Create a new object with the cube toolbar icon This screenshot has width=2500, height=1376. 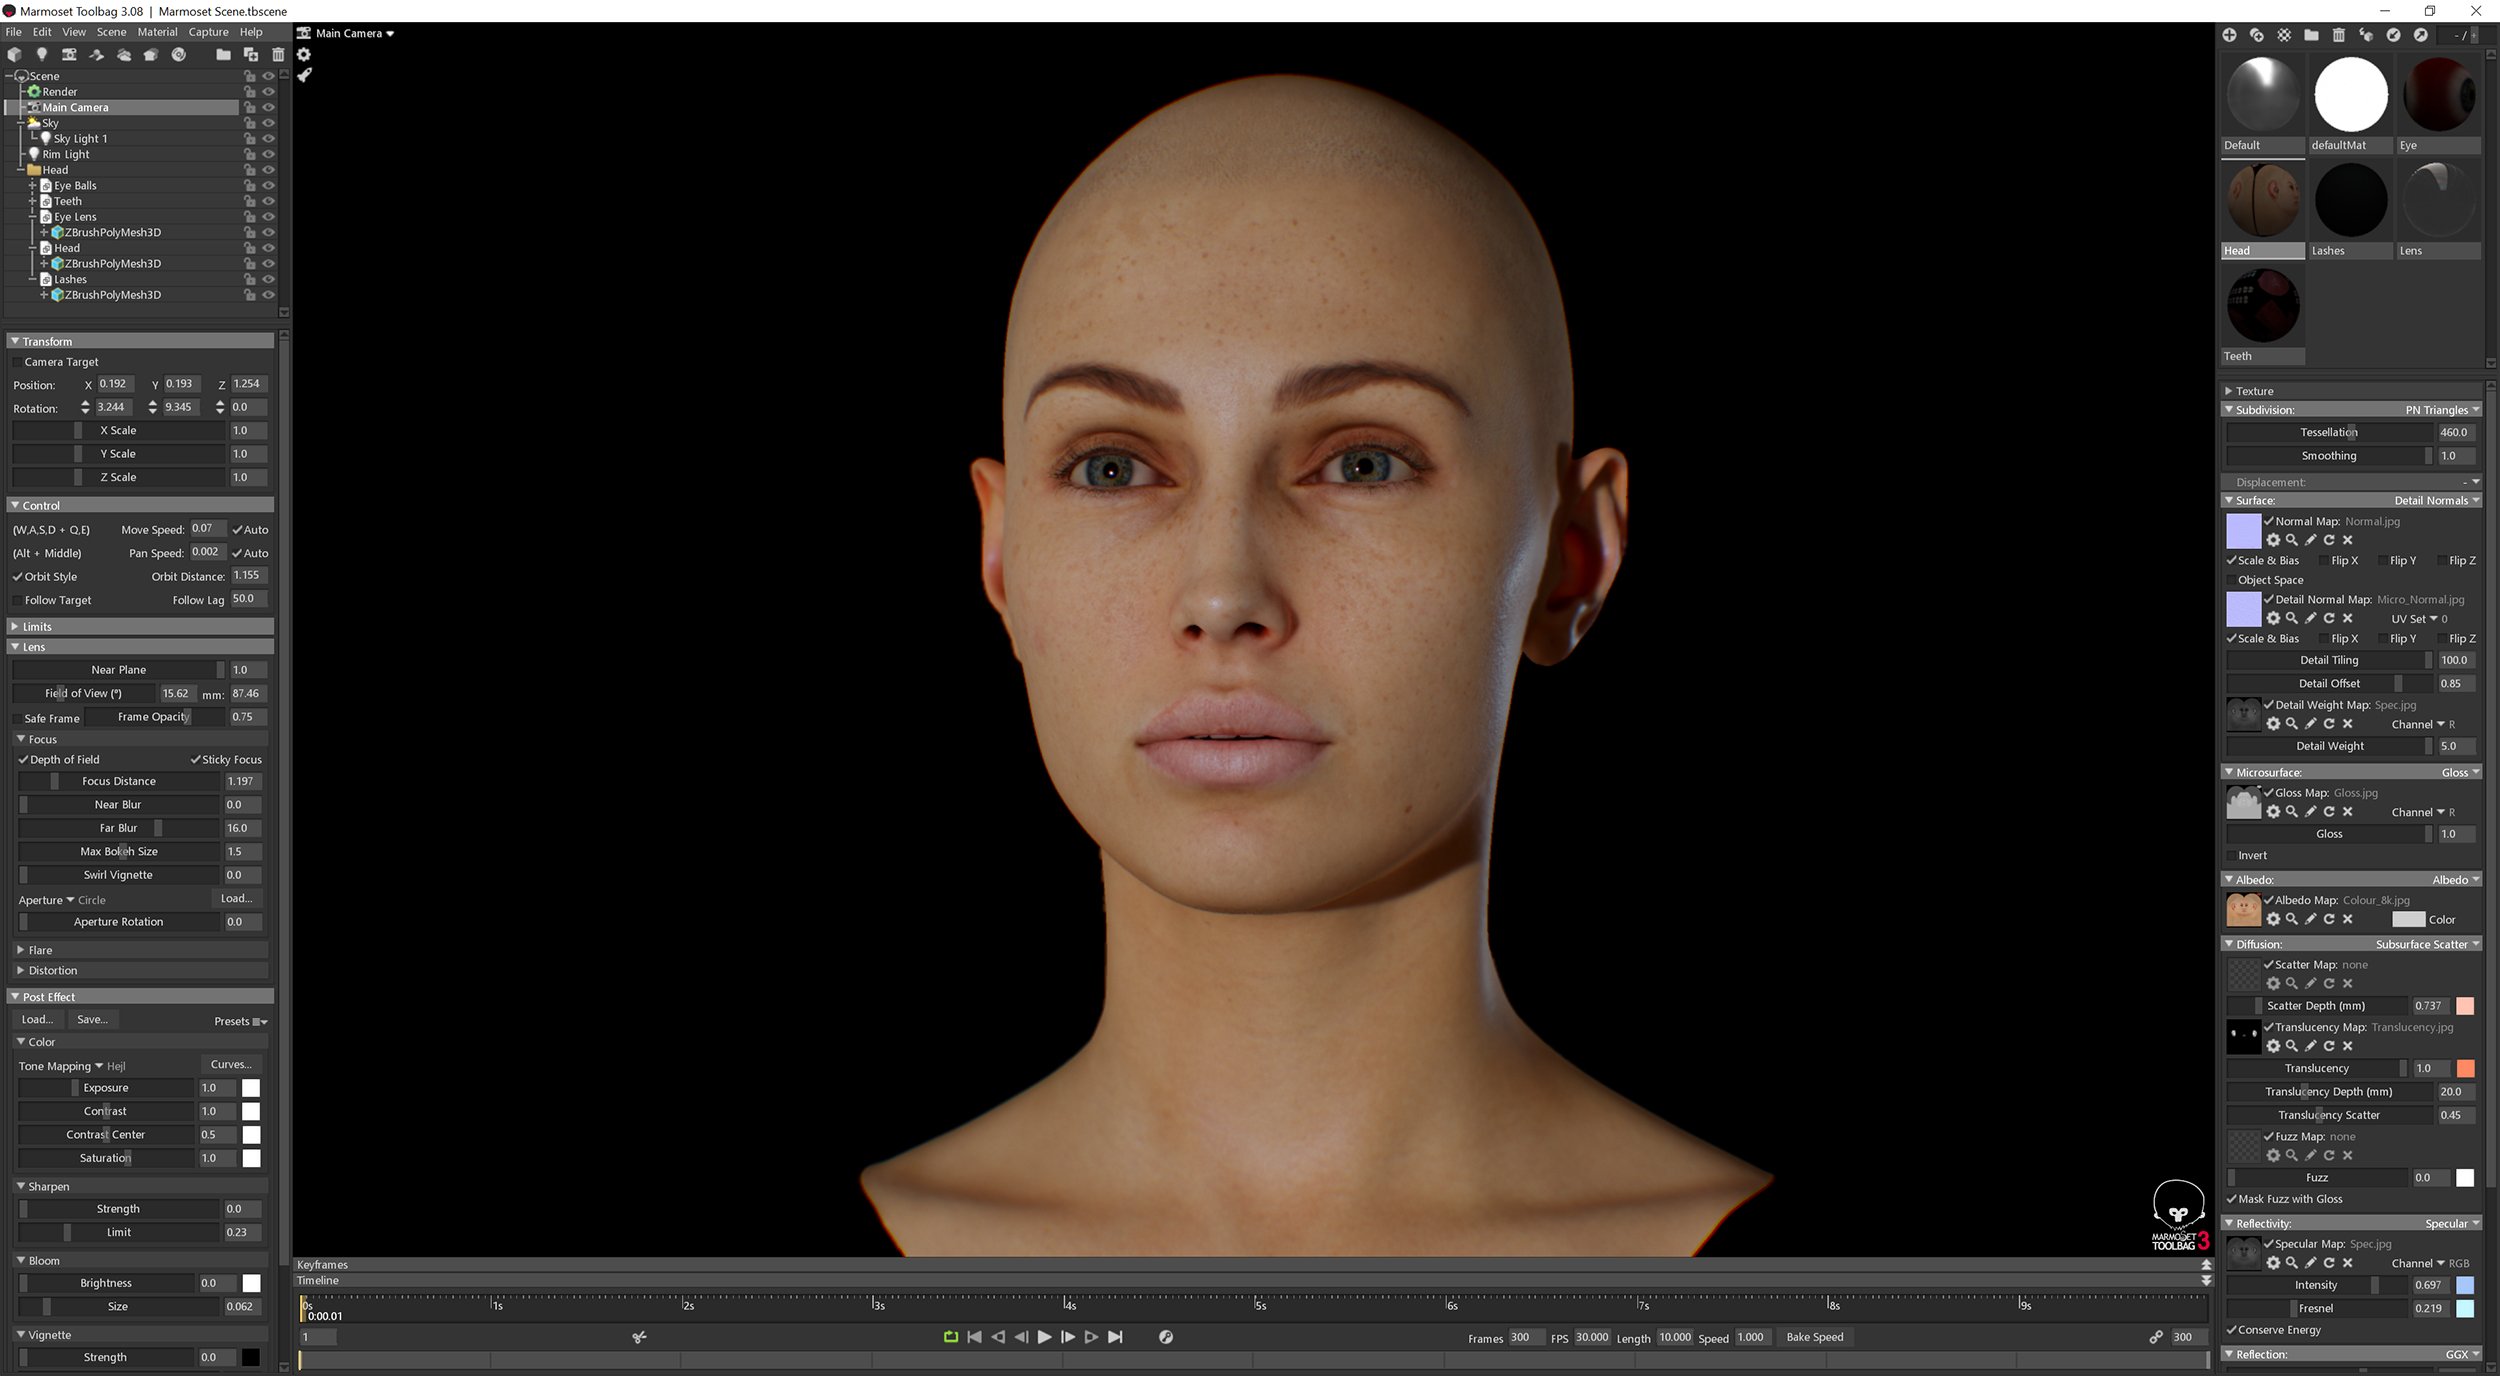[14, 55]
